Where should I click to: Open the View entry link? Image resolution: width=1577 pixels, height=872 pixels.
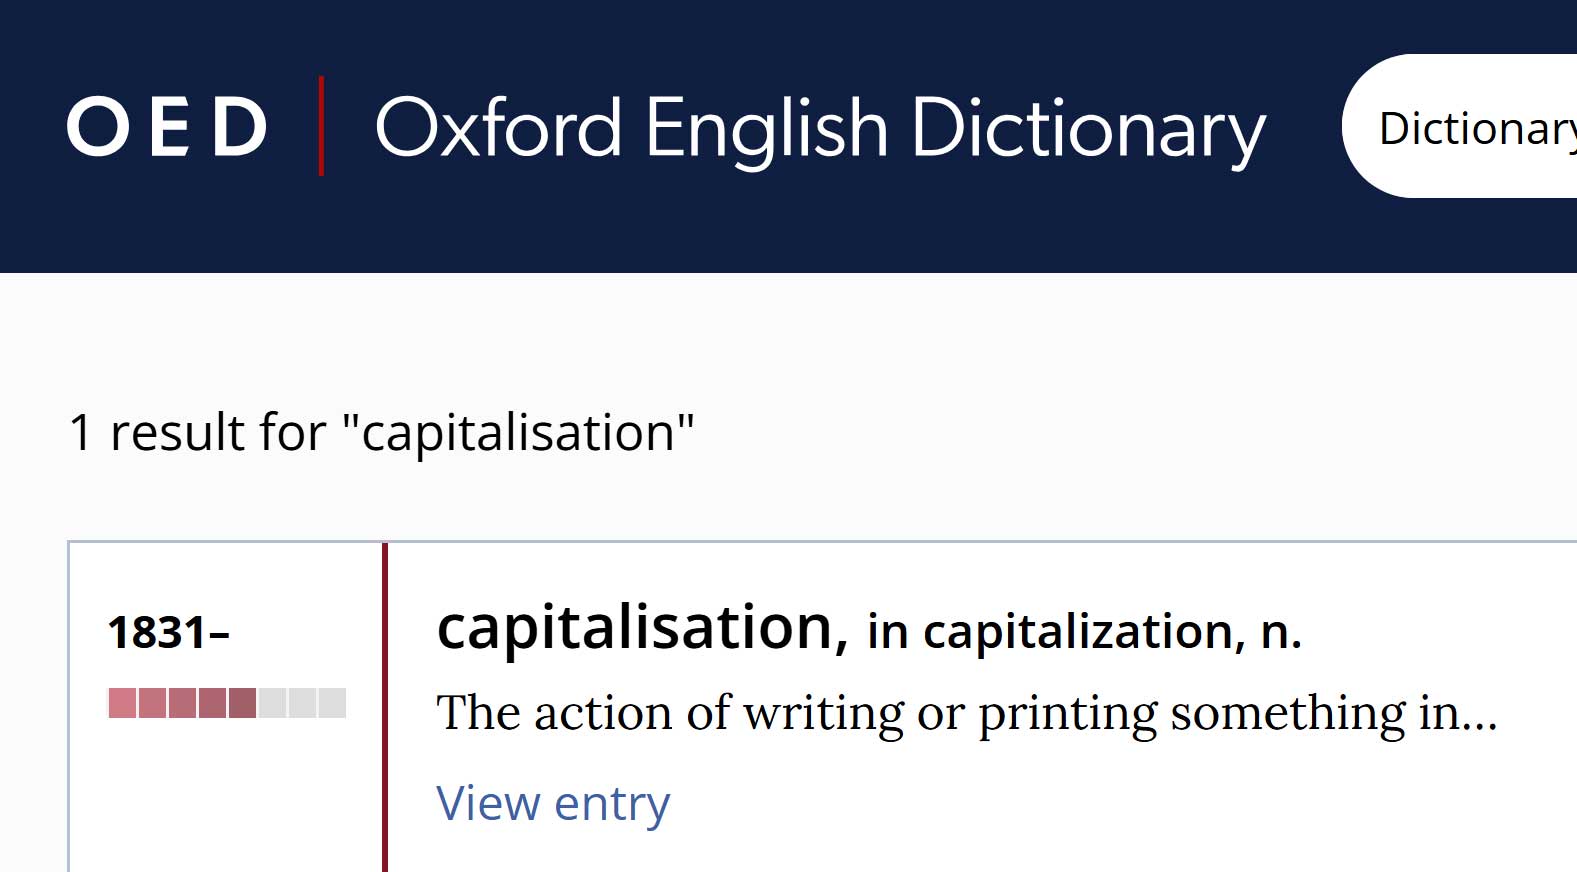[x=553, y=803]
